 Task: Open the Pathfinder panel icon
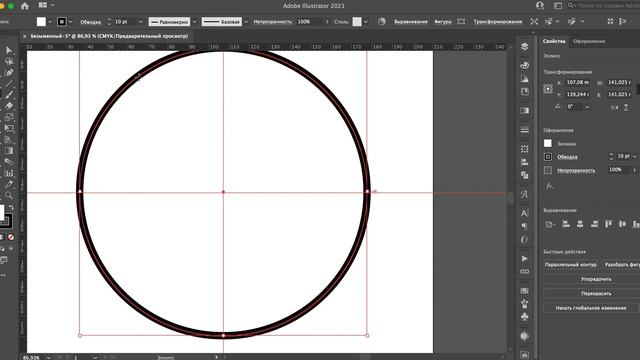coord(524,175)
